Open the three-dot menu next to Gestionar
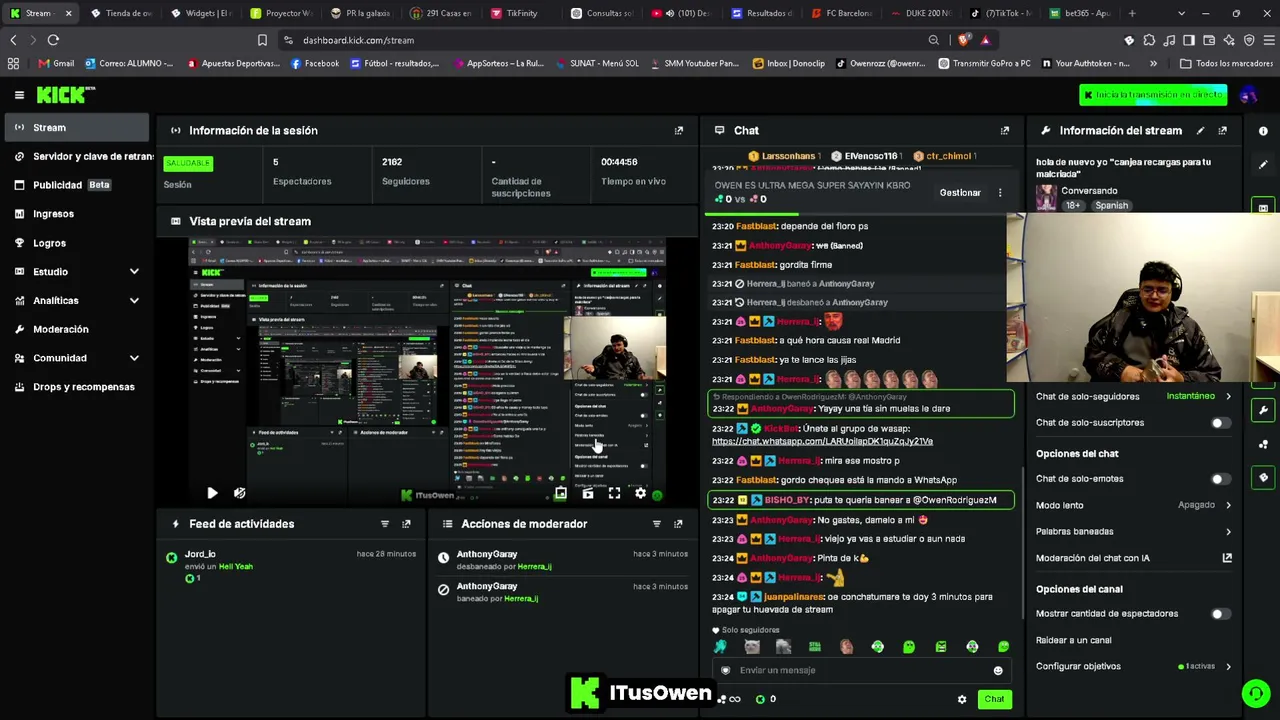This screenshot has width=1280, height=720. [x=1000, y=193]
